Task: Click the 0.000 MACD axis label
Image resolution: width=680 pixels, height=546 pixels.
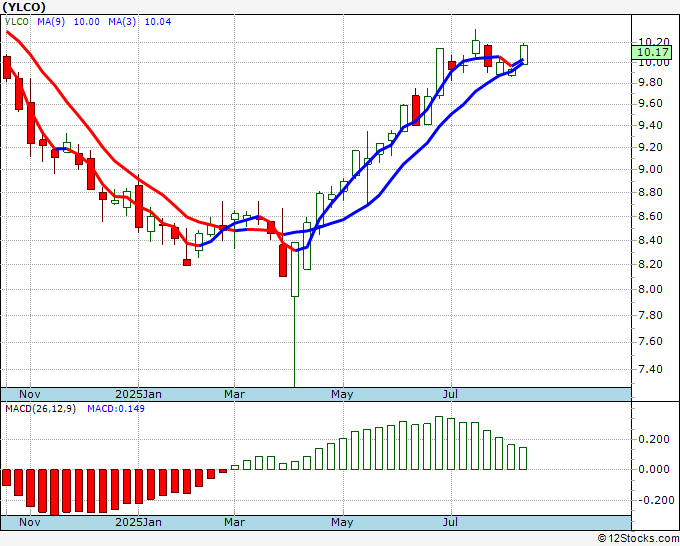Action: pos(654,469)
